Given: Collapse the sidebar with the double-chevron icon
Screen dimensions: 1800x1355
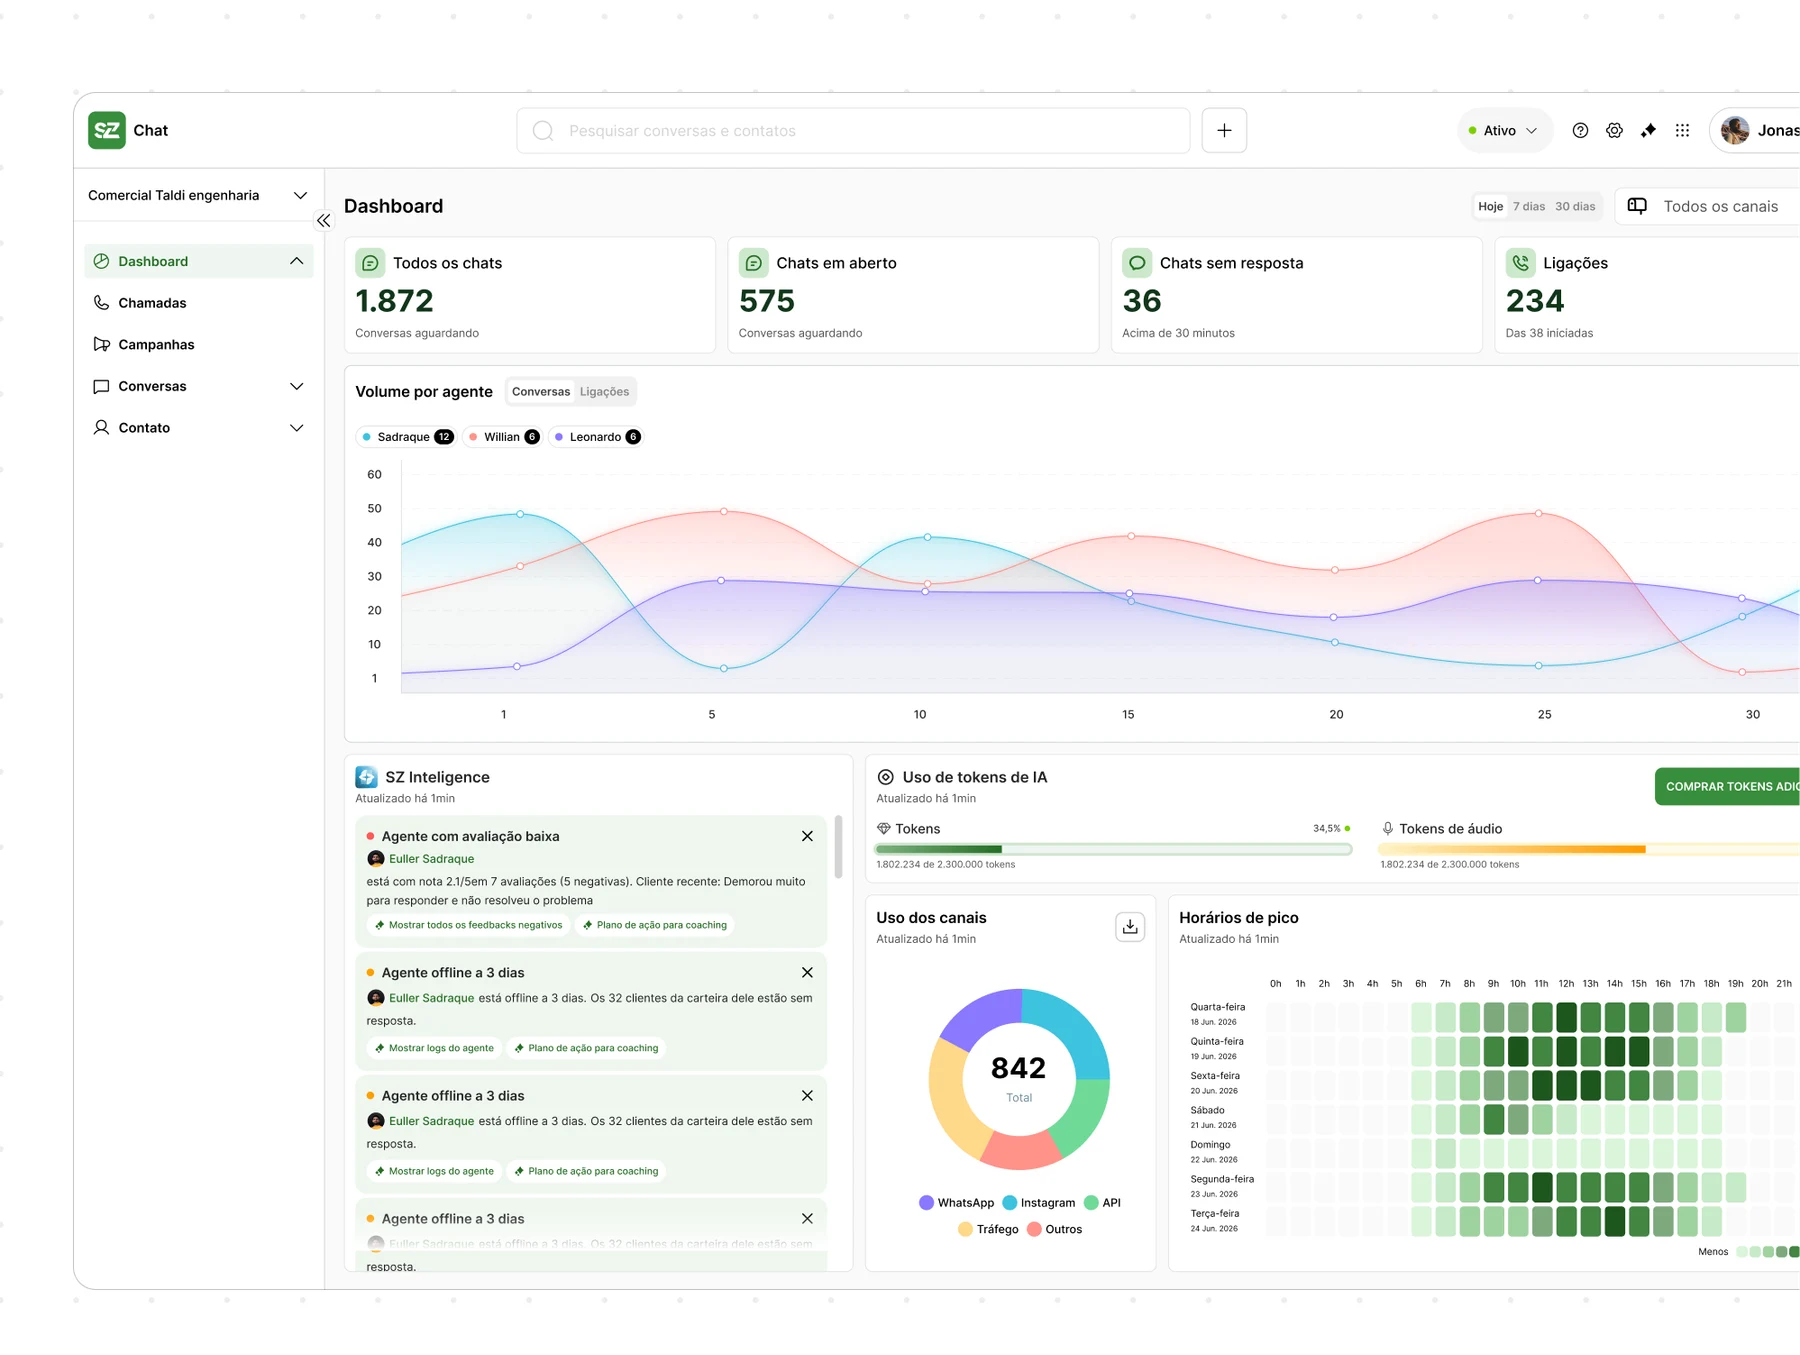Looking at the screenshot, I should tap(323, 221).
